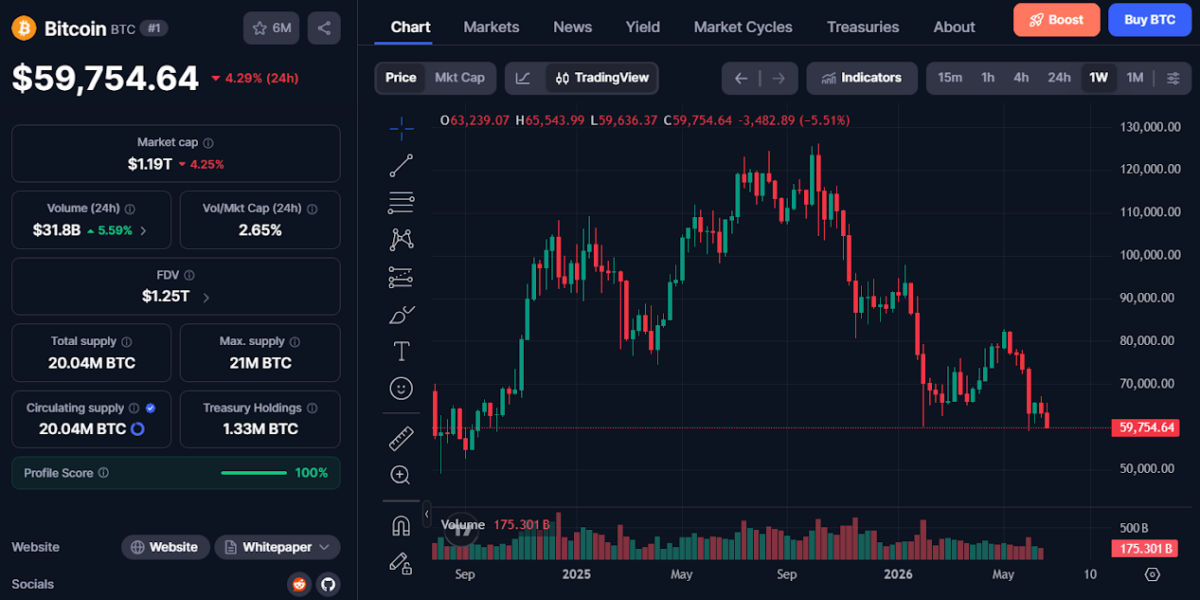Switch to TradingView chart mode
The width and height of the screenshot is (1200, 600).
pos(602,78)
